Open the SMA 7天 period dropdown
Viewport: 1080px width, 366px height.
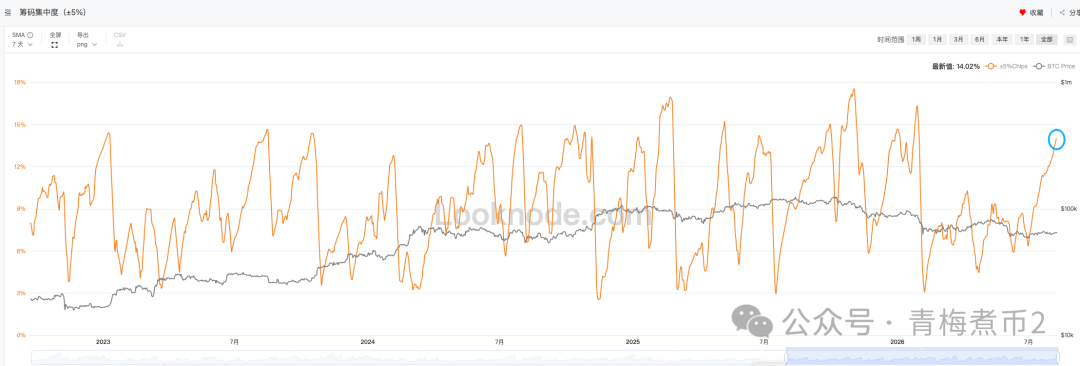pyautogui.click(x=22, y=44)
